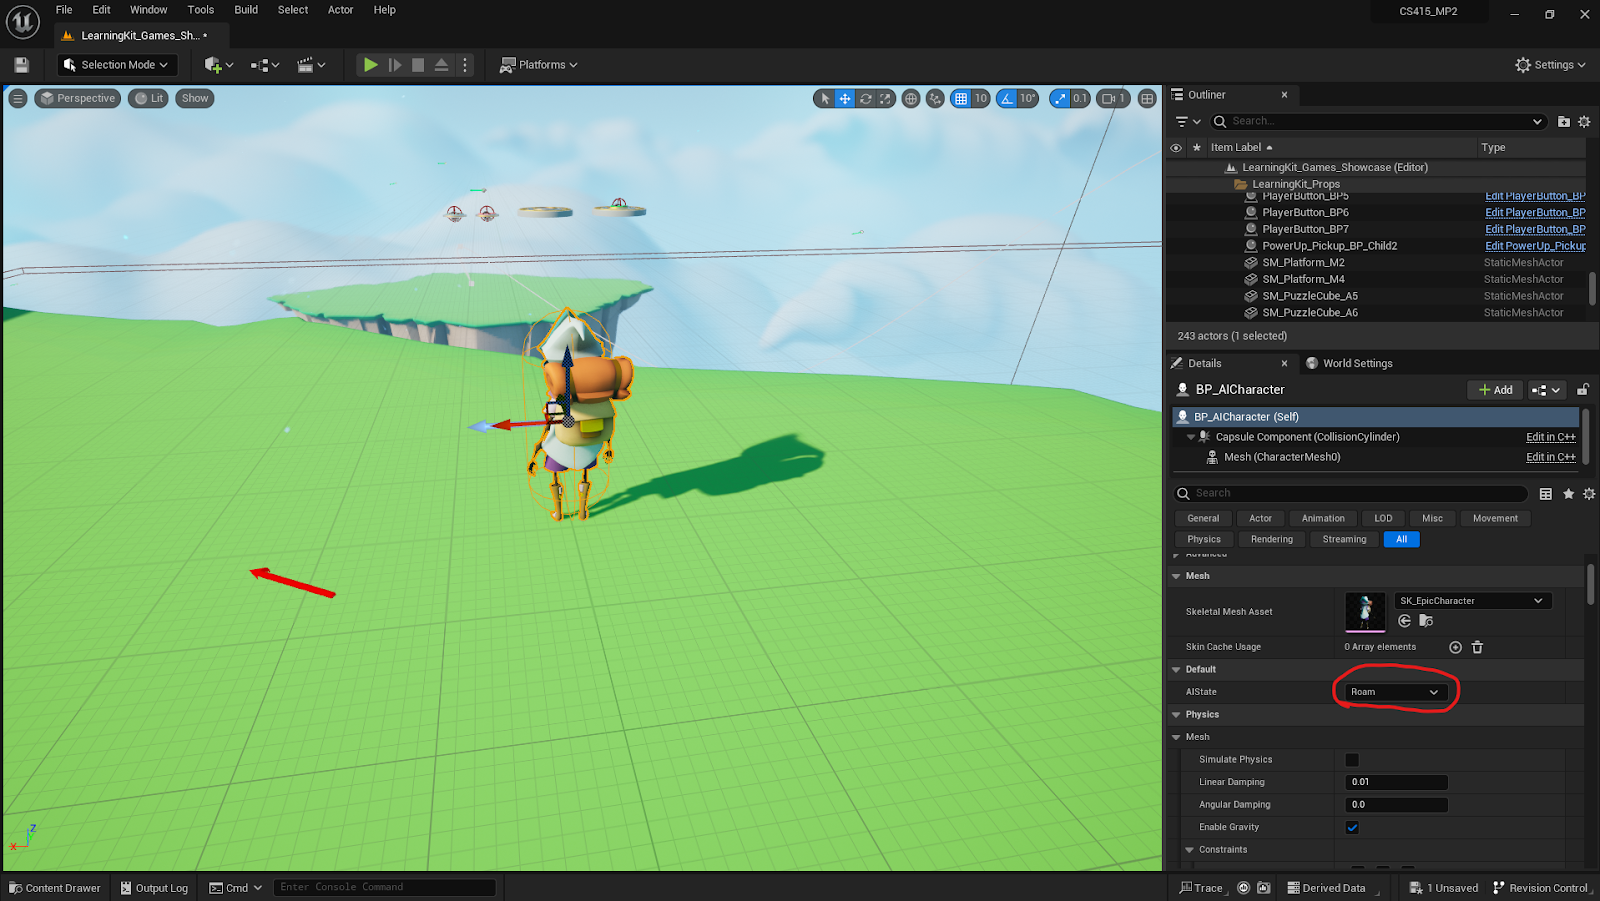Viewport: 1600px width, 901px height.
Task: Toggle rotation angle snapping
Action: tap(1007, 98)
